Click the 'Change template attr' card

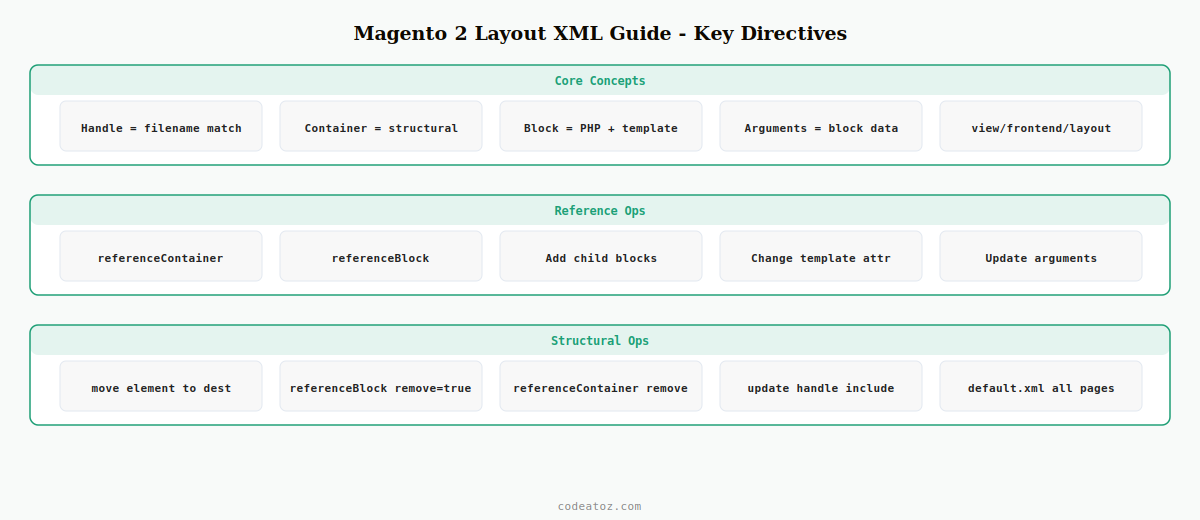pyautogui.click(x=821, y=256)
